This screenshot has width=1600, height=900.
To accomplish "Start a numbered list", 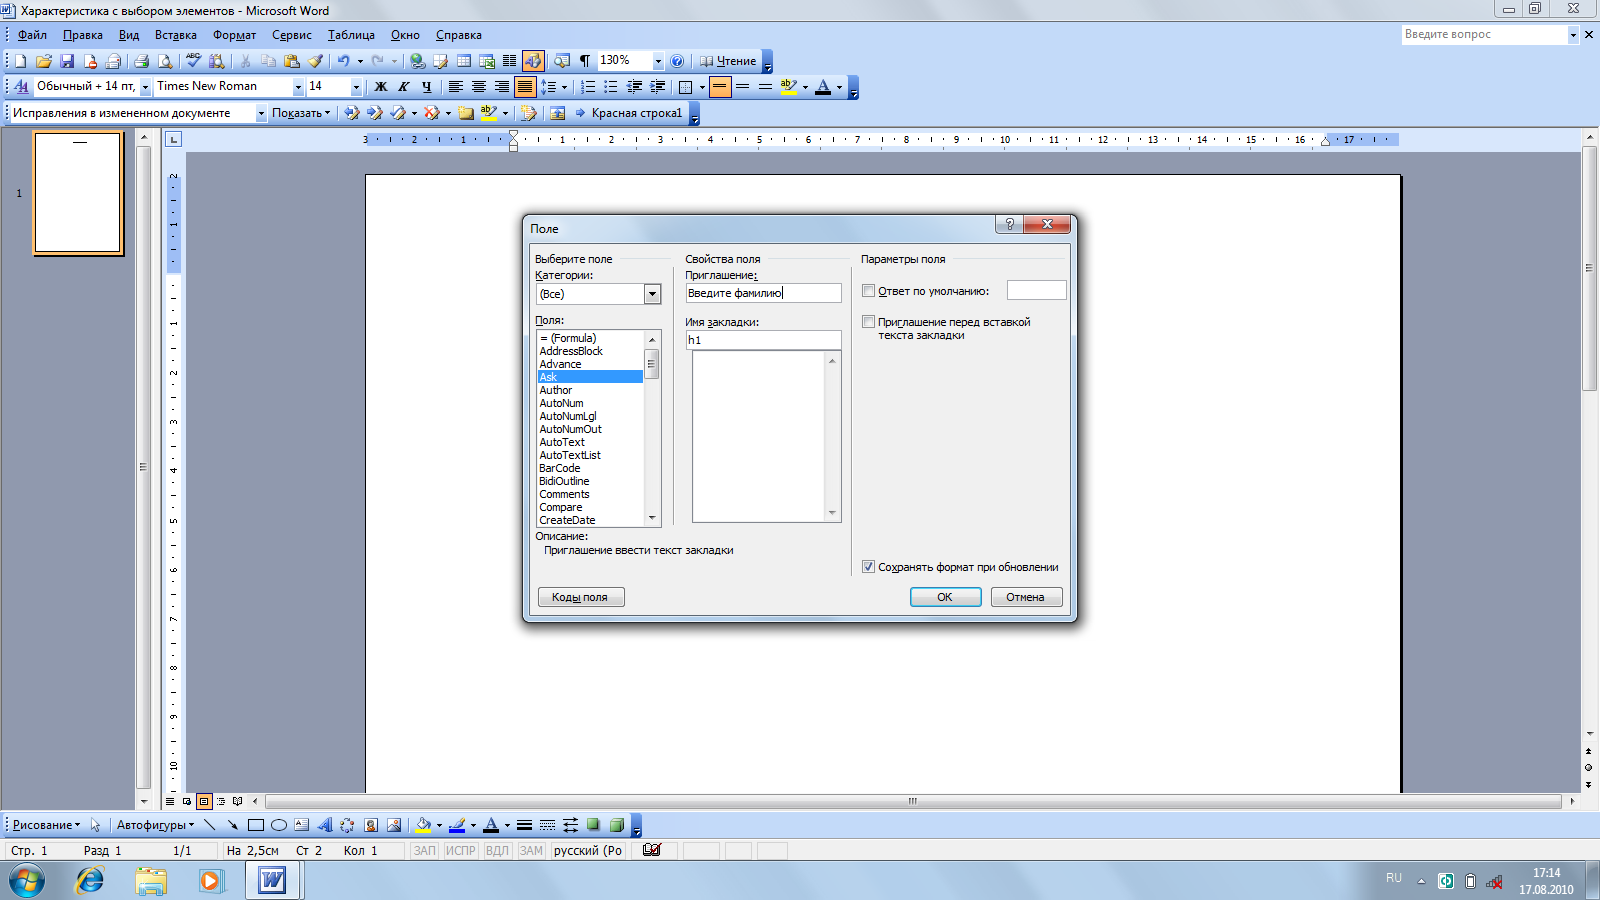I will click(588, 87).
